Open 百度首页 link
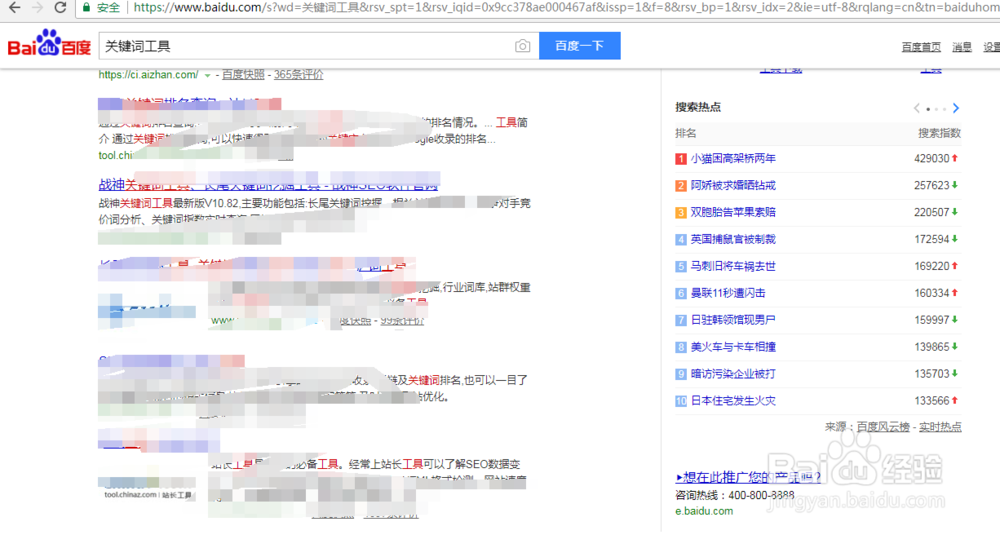The width and height of the screenshot is (1000, 535). 921,47
